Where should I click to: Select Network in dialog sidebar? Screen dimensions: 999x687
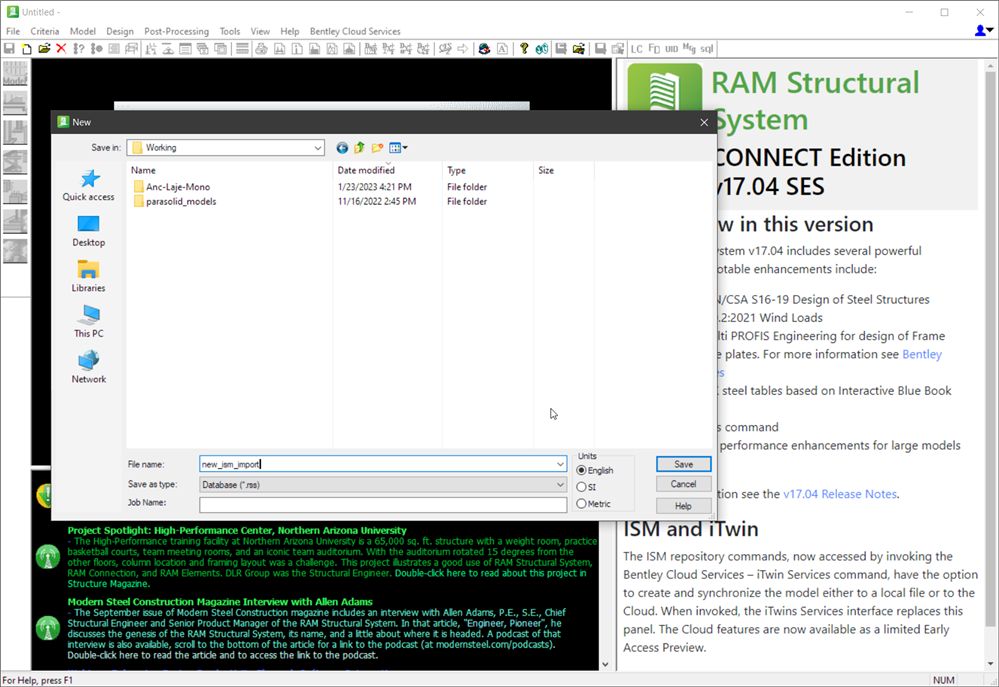coord(89,368)
